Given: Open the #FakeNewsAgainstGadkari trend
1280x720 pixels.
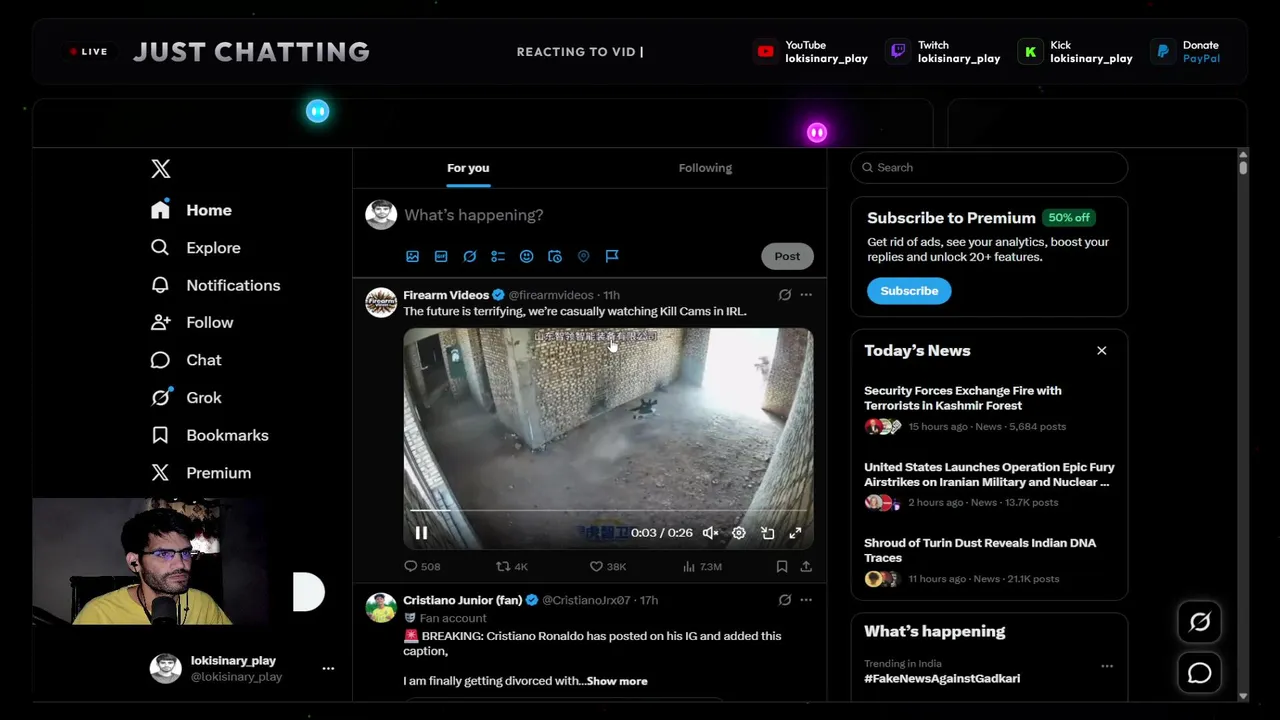Looking at the screenshot, I should pos(942,678).
